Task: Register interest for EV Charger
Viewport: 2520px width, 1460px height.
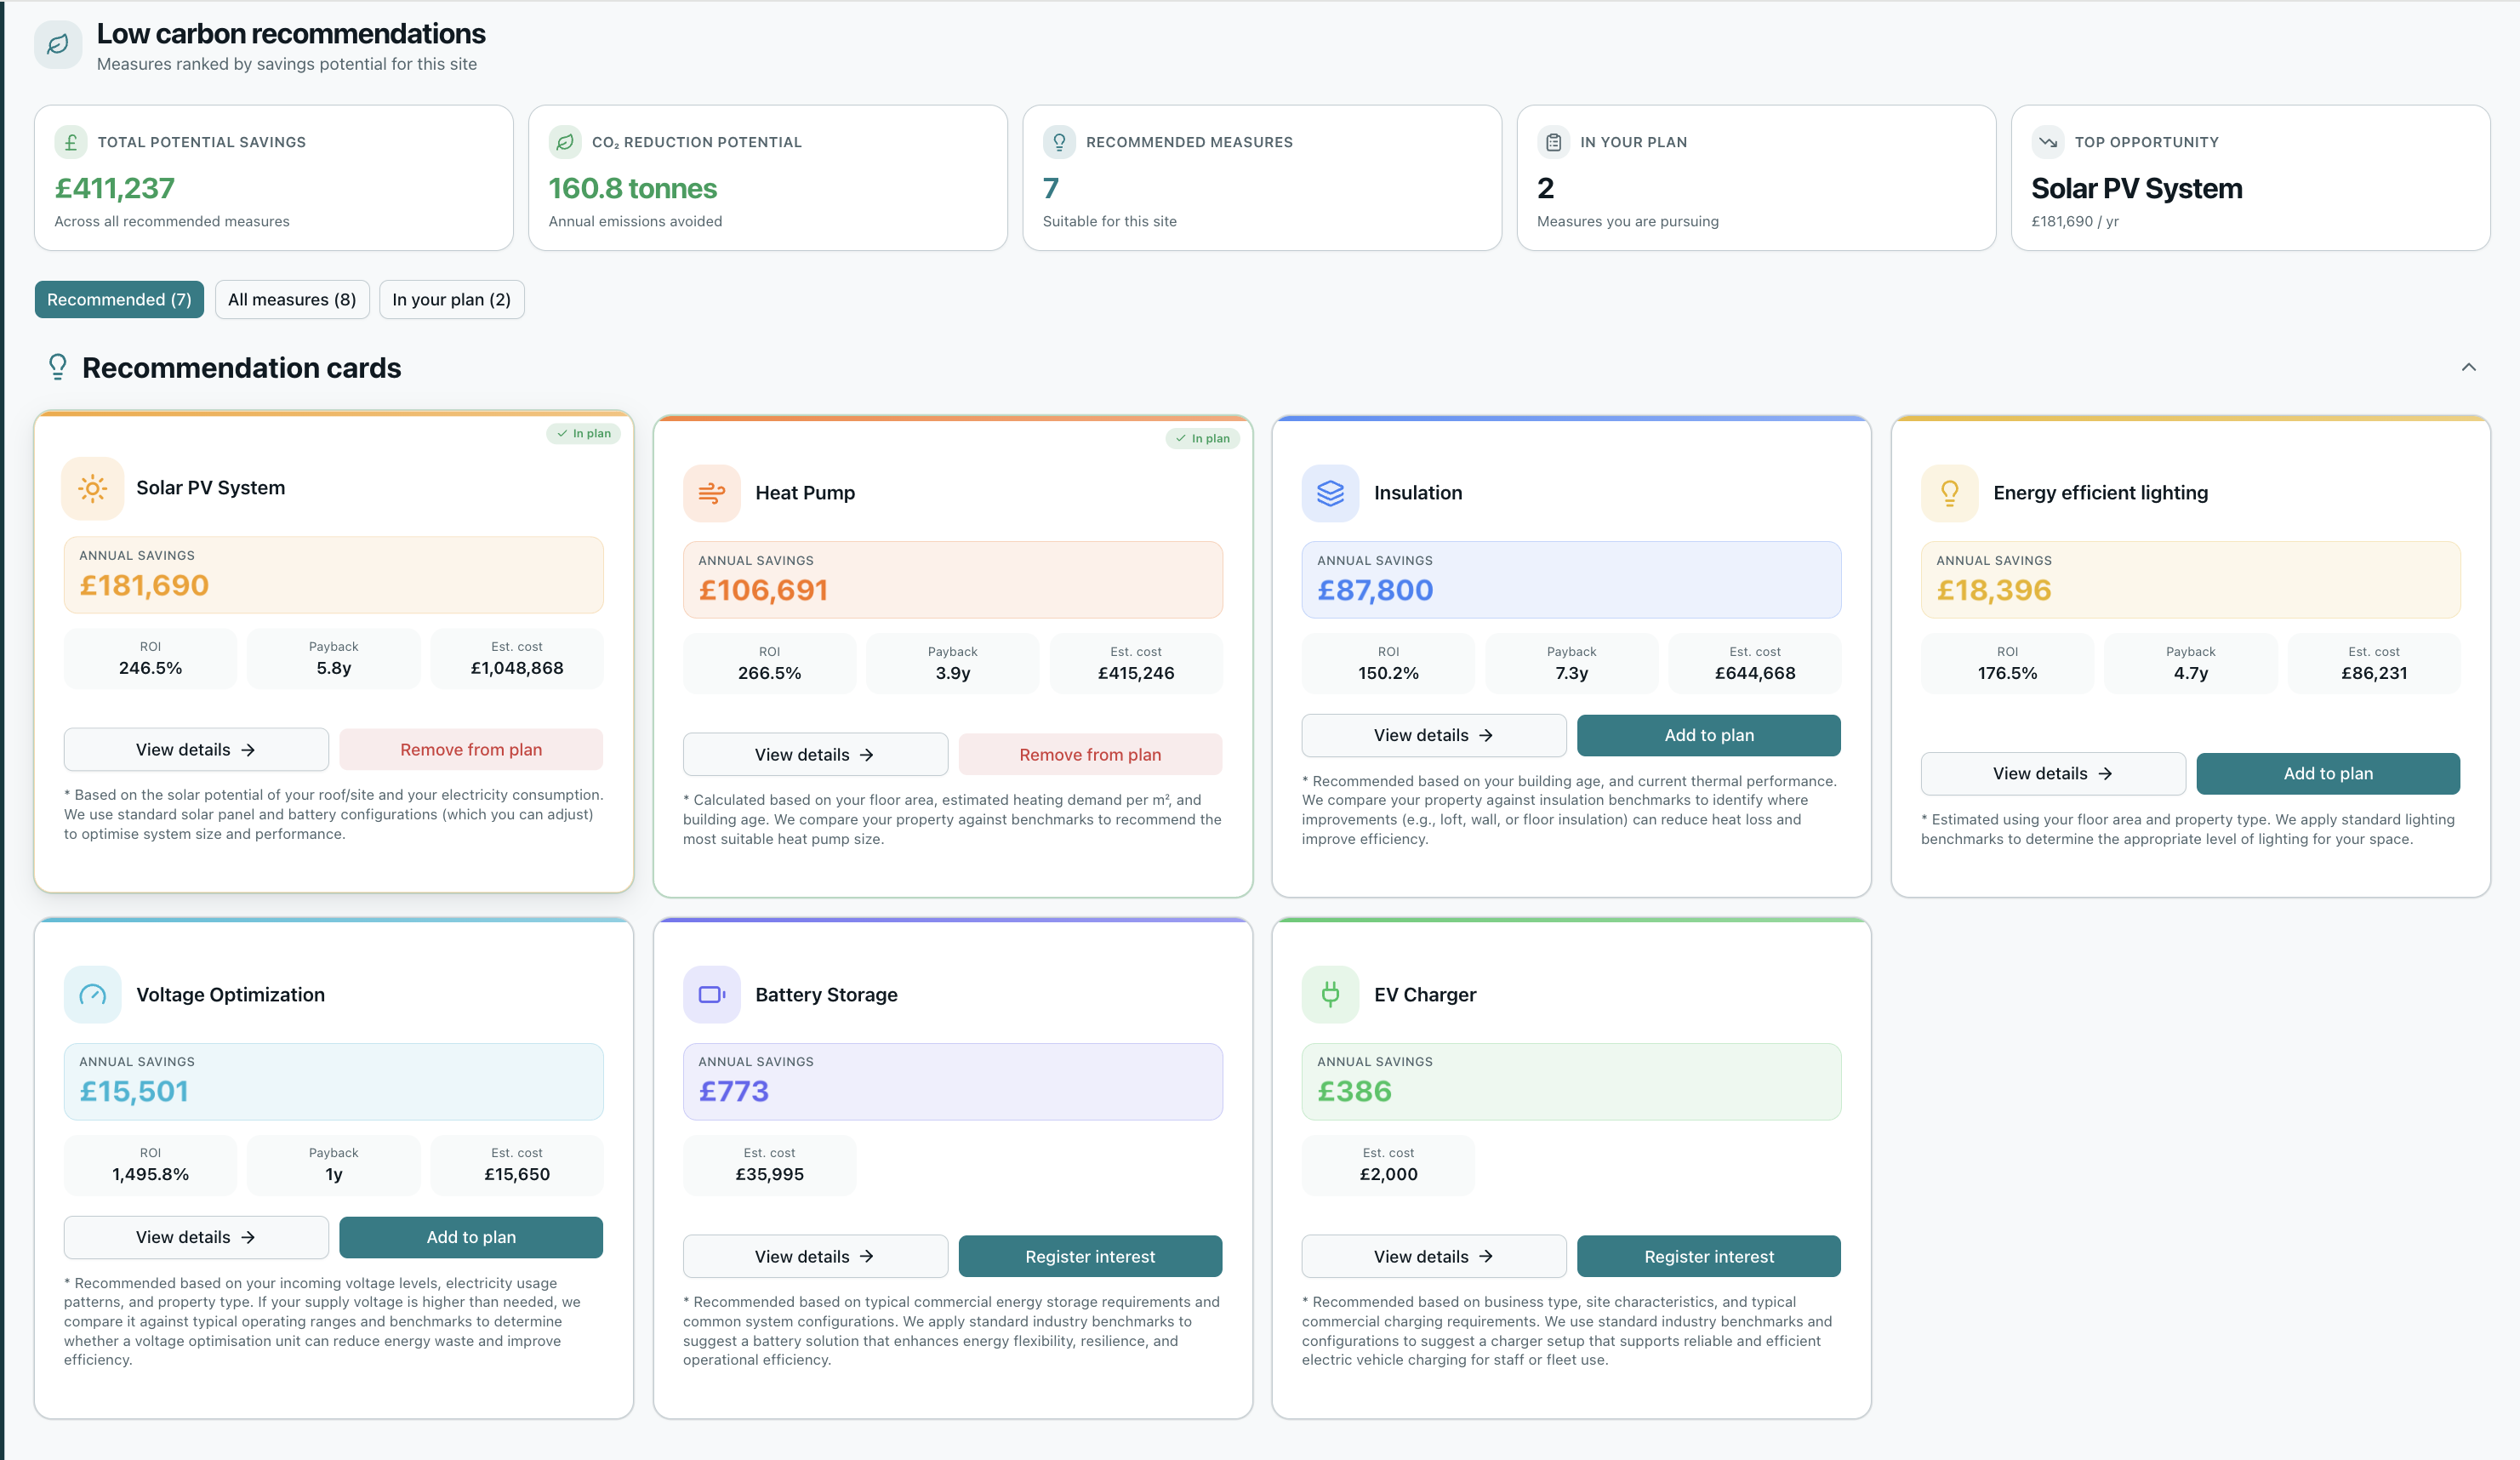Action: [x=1709, y=1257]
